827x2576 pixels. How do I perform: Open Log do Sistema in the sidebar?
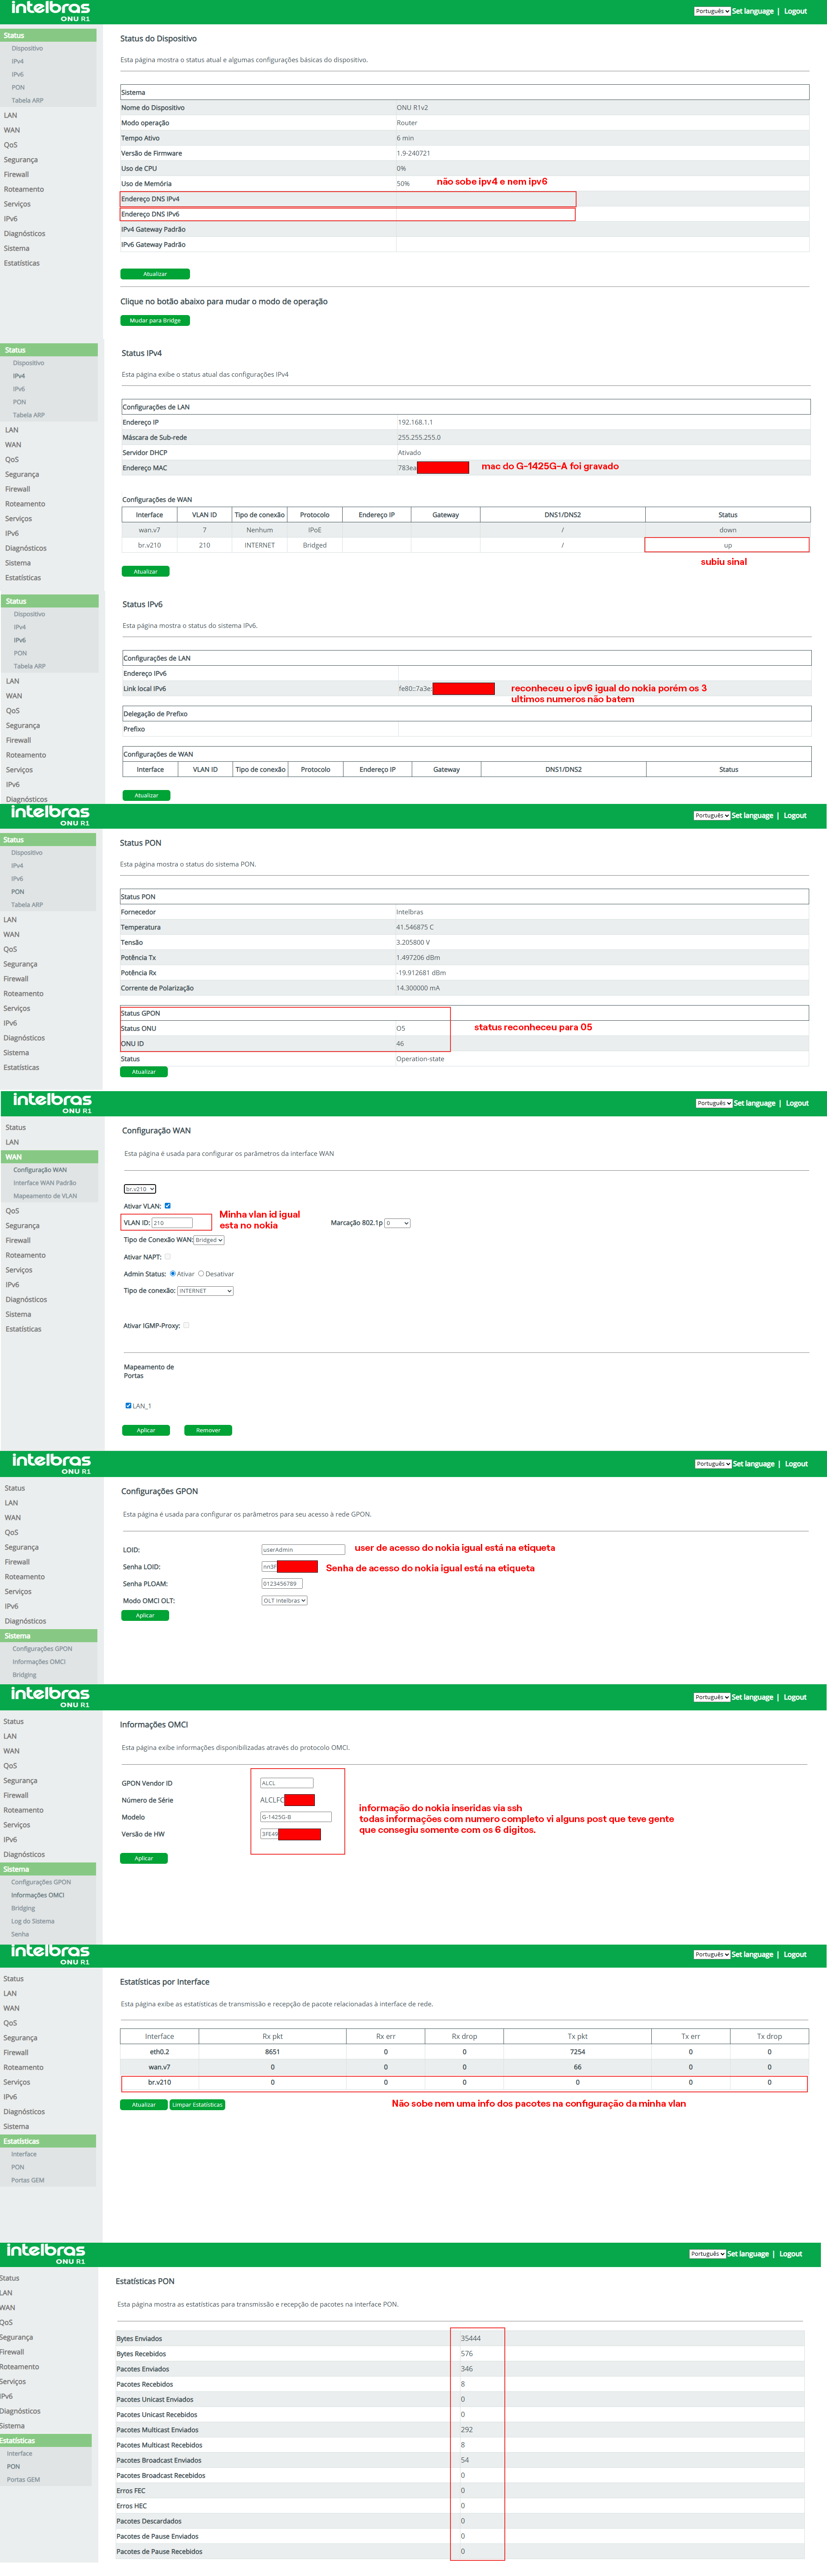[32, 1921]
